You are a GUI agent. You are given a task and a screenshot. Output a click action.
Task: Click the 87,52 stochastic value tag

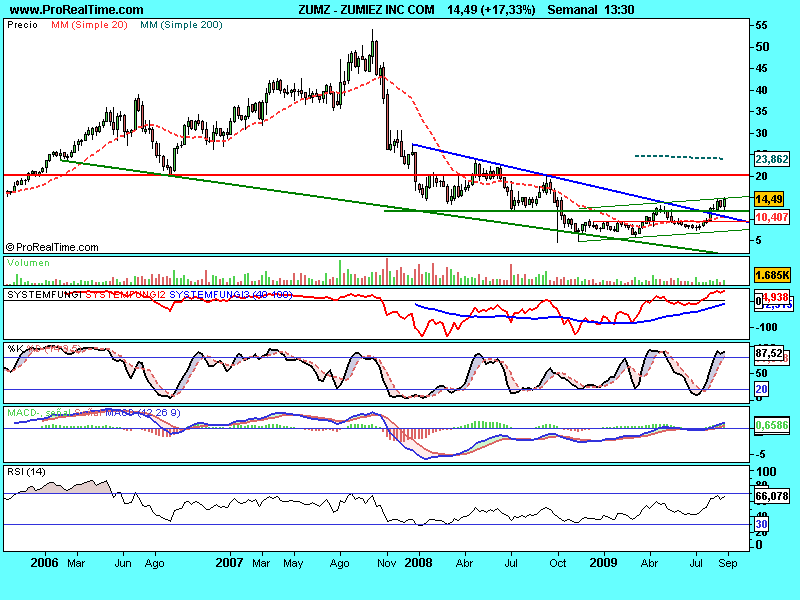[x=769, y=353]
